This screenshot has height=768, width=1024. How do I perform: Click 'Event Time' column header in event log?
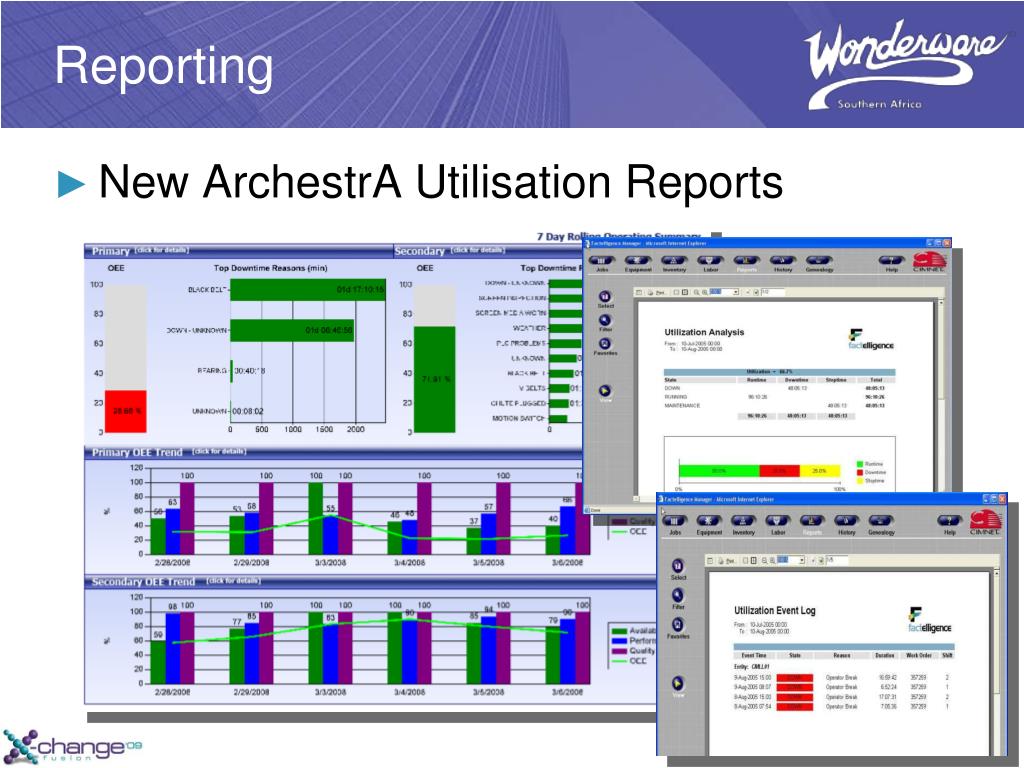point(754,655)
